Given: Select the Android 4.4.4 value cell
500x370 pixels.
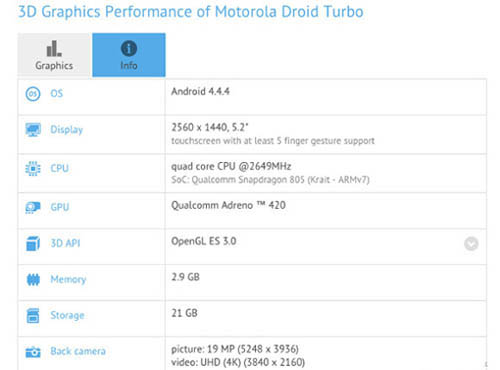Looking at the screenshot, I should click(x=326, y=97).
